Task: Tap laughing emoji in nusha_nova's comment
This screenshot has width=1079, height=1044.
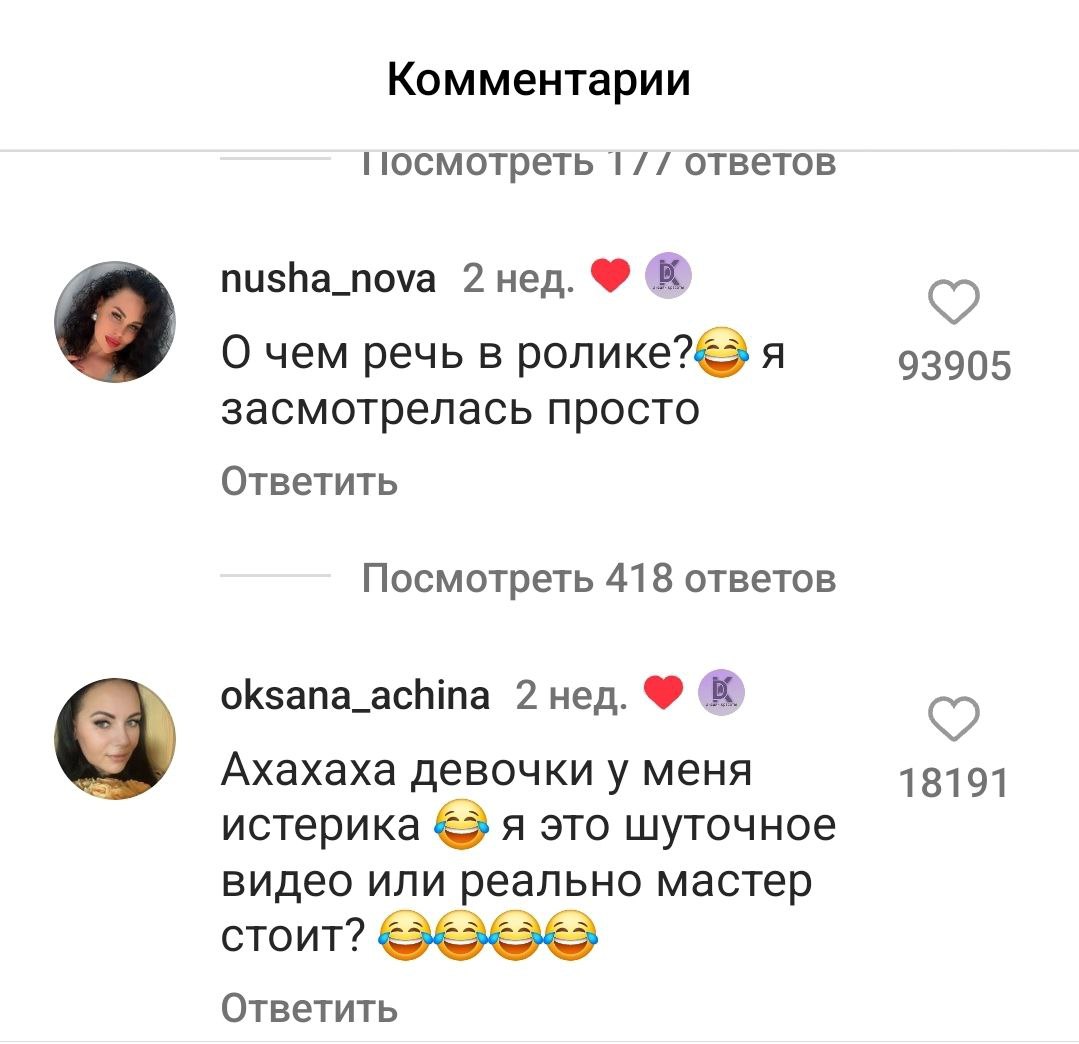Action: [721, 353]
